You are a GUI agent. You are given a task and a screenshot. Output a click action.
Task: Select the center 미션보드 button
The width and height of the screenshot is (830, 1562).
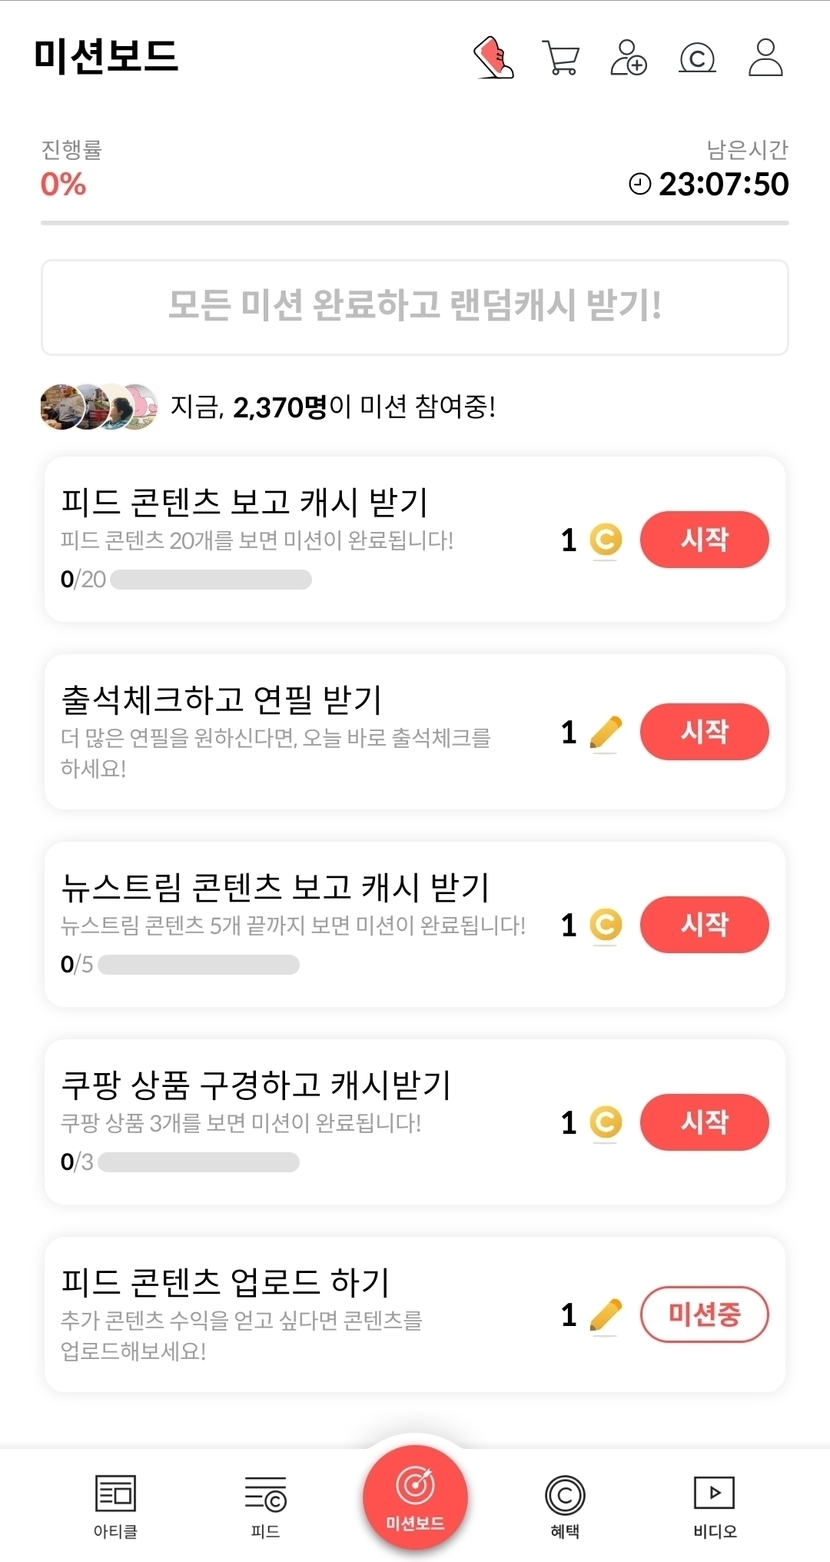coord(415,1497)
